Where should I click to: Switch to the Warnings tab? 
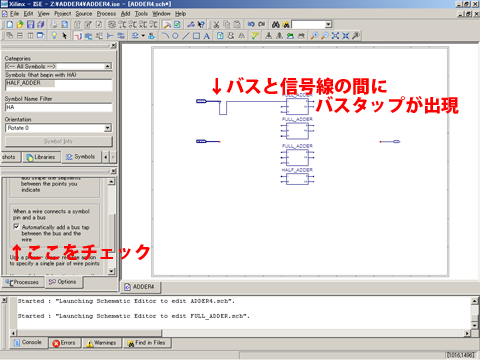pyautogui.click(x=101, y=343)
